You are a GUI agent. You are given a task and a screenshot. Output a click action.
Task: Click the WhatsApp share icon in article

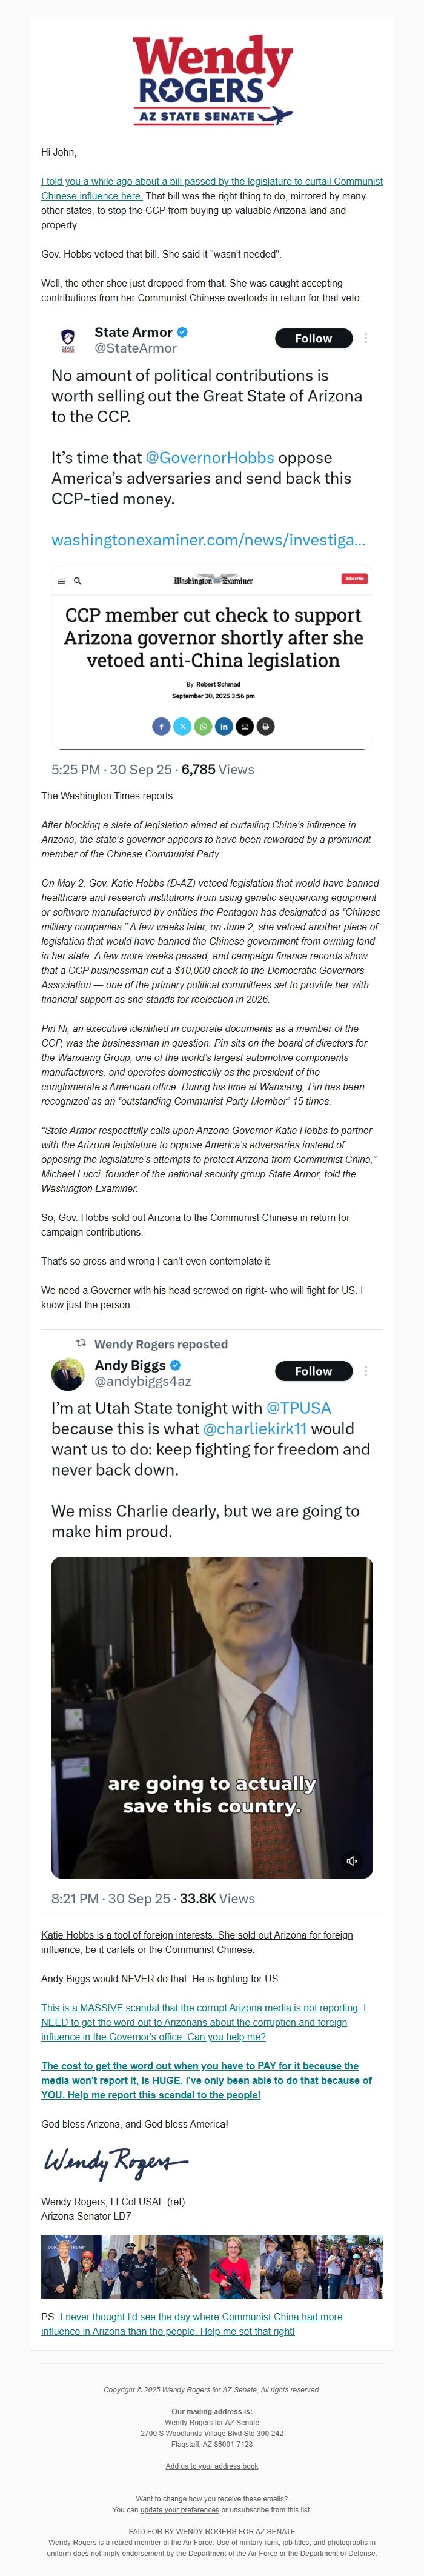(203, 726)
